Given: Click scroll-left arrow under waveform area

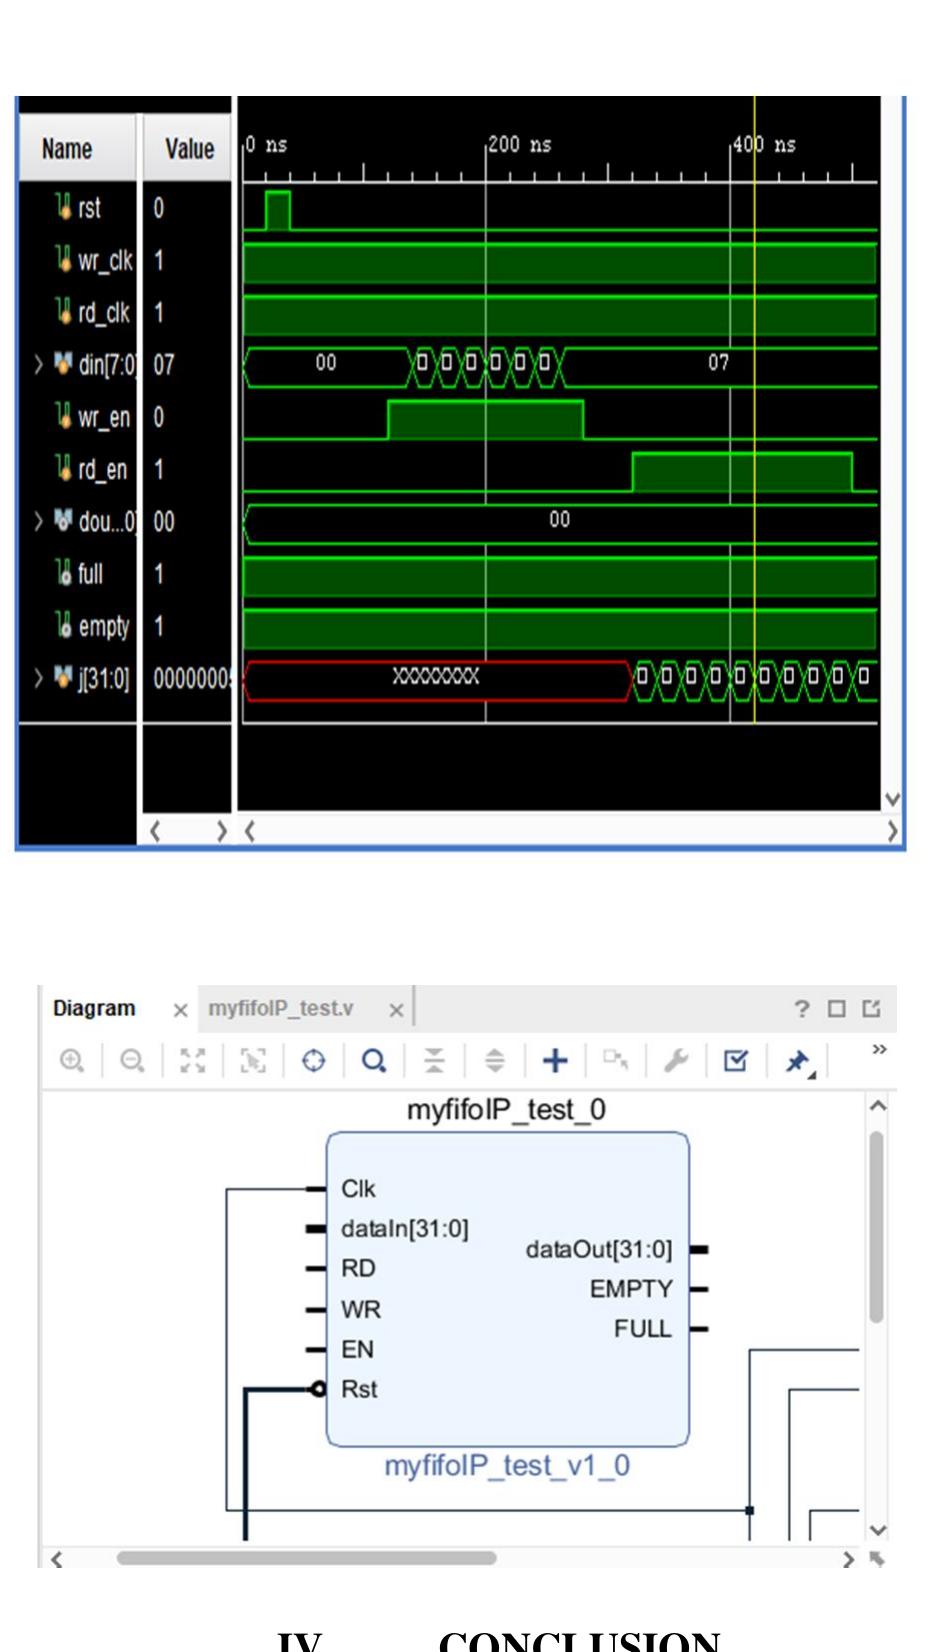Looking at the screenshot, I should (249, 831).
